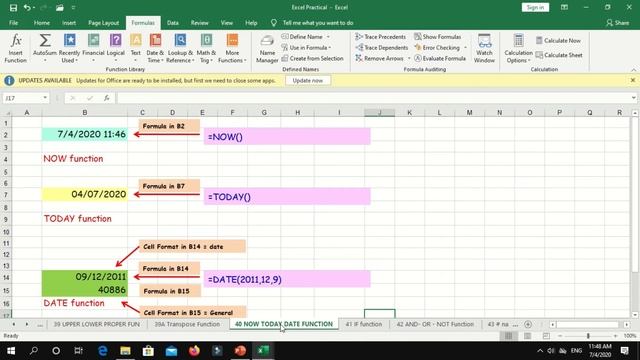The width and height of the screenshot is (640, 360).
Task: Dismiss the Updates Available notification bar
Action: click(633, 80)
